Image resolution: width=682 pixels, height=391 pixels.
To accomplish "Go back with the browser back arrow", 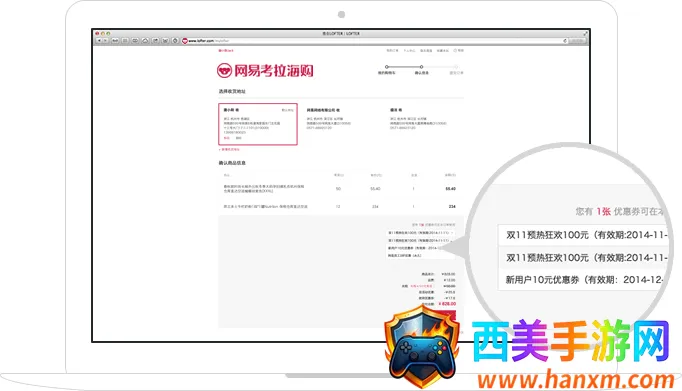I will 99,40.
